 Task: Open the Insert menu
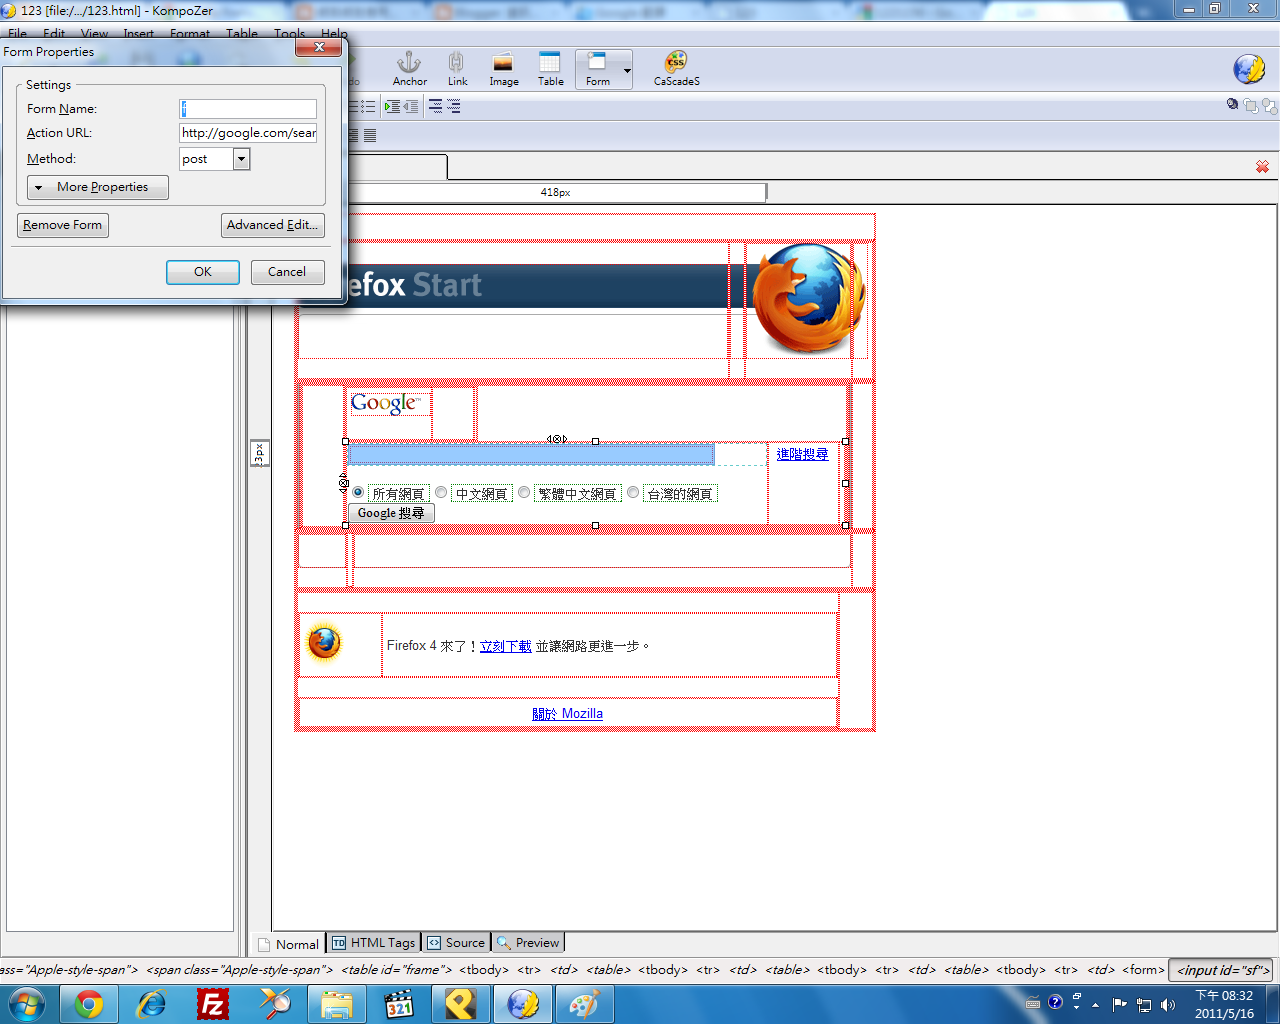(x=139, y=33)
